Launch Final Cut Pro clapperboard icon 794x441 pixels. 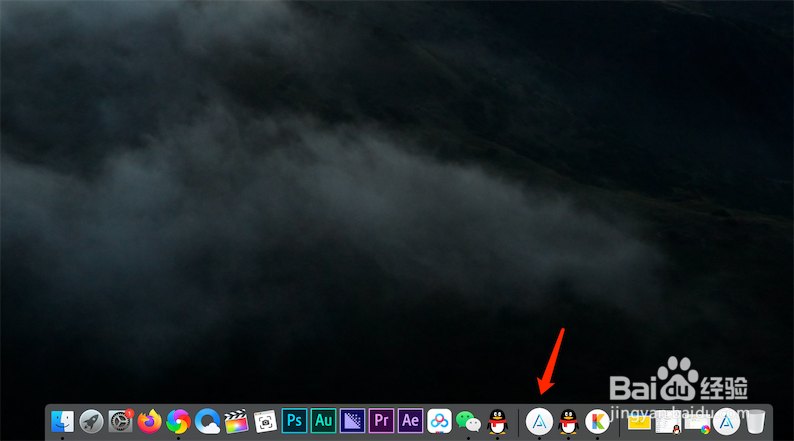[x=236, y=421]
